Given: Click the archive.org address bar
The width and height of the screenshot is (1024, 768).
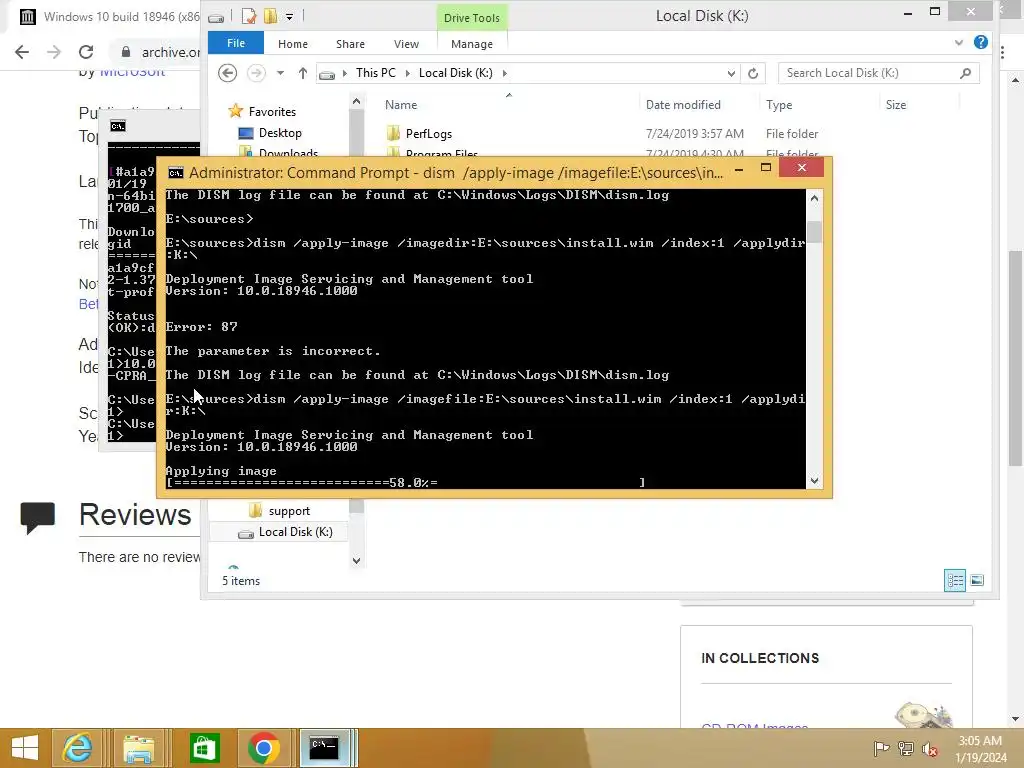Looking at the screenshot, I should tap(170, 52).
